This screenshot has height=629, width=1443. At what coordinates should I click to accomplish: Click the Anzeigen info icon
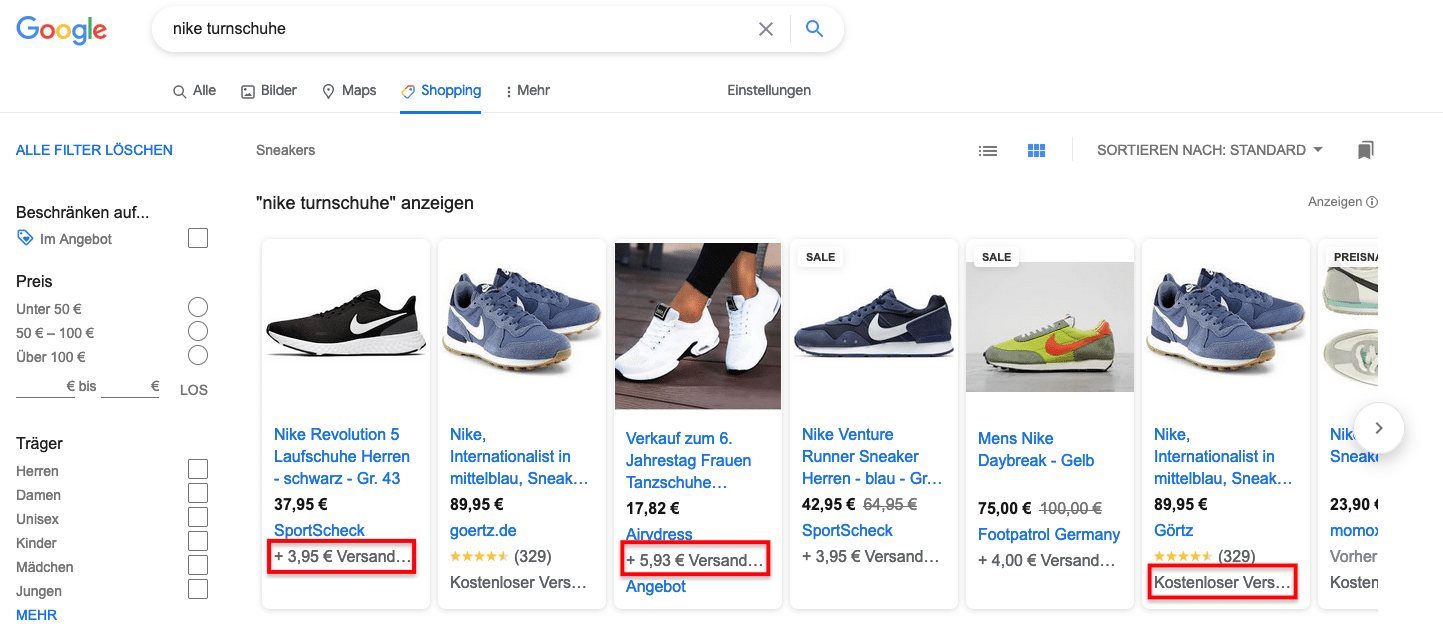click(1372, 202)
